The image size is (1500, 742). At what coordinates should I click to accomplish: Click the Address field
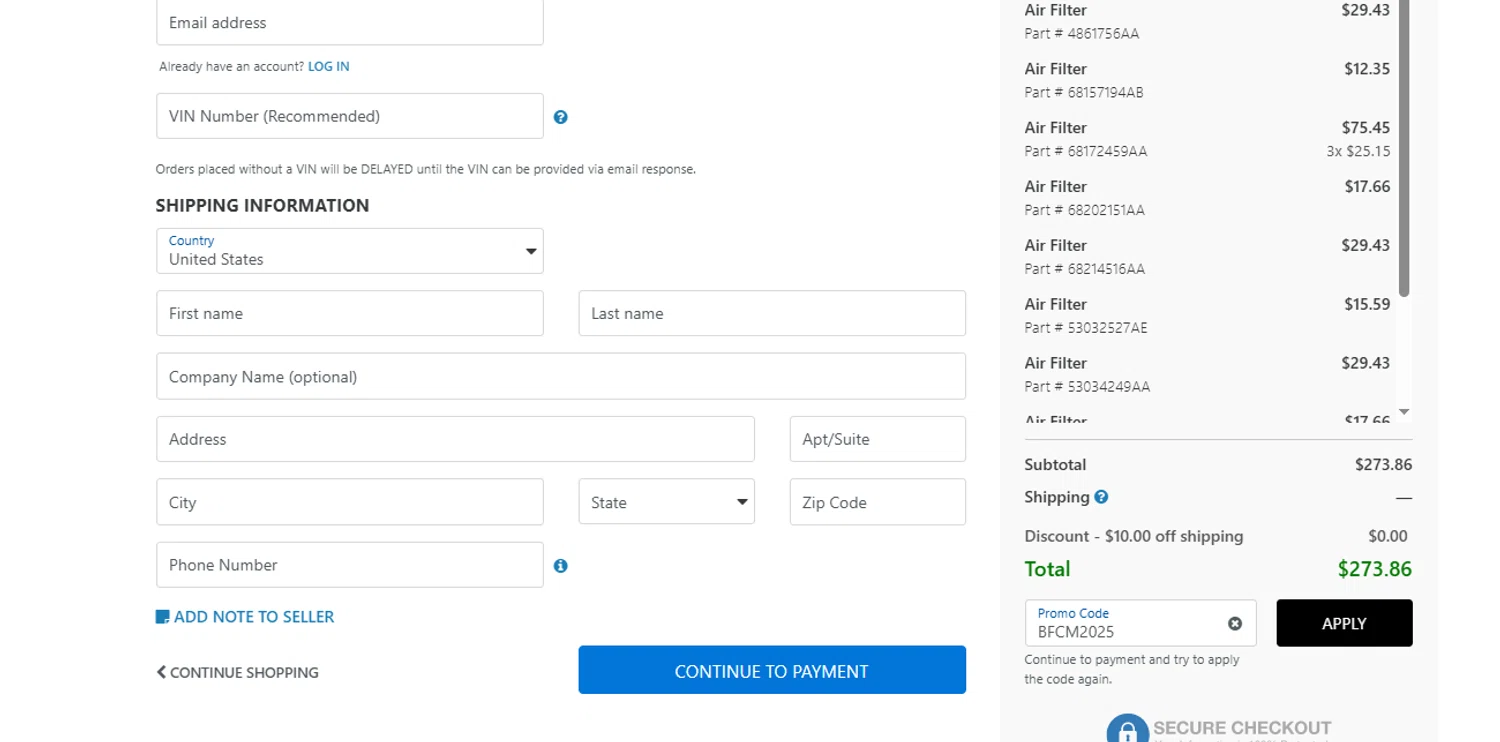pos(455,439)
